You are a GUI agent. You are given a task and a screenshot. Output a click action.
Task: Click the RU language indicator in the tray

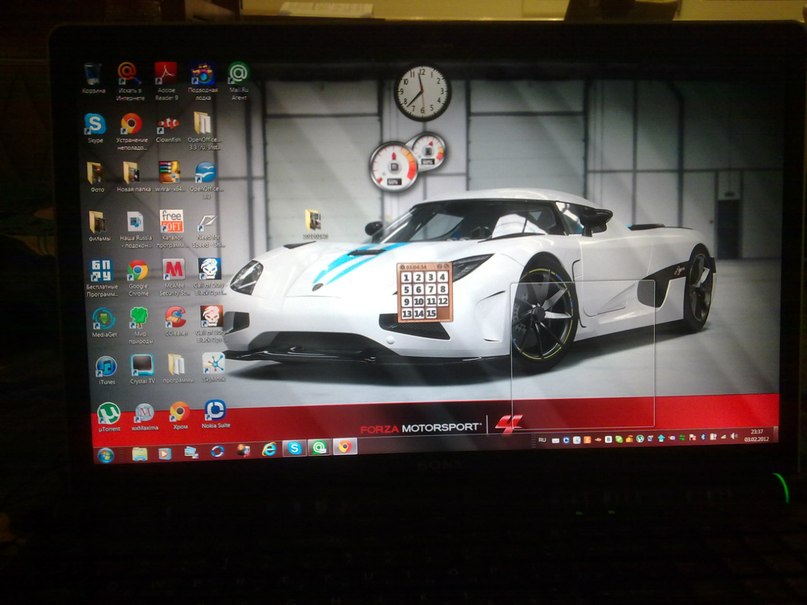tap(543, 439)
